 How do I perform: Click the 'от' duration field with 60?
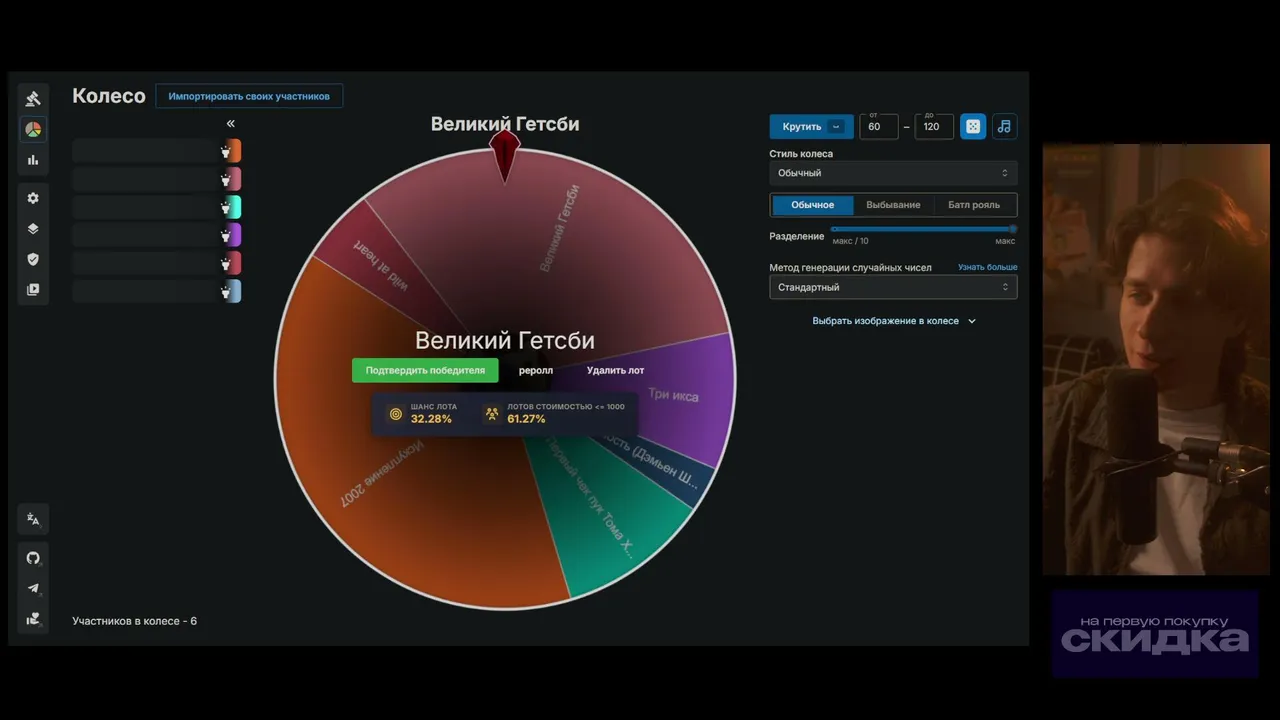tap(879, 126)
